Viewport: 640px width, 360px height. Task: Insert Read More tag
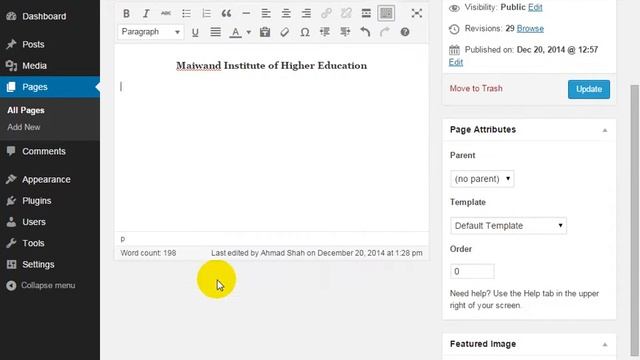point(366,13)
